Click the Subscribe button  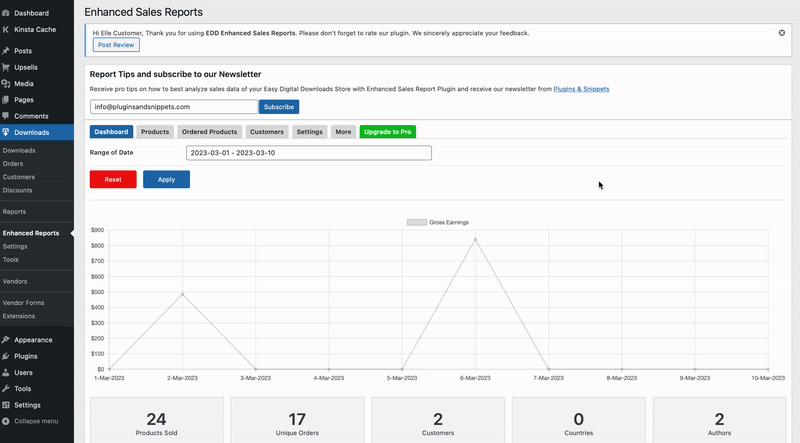click(279, 107)
